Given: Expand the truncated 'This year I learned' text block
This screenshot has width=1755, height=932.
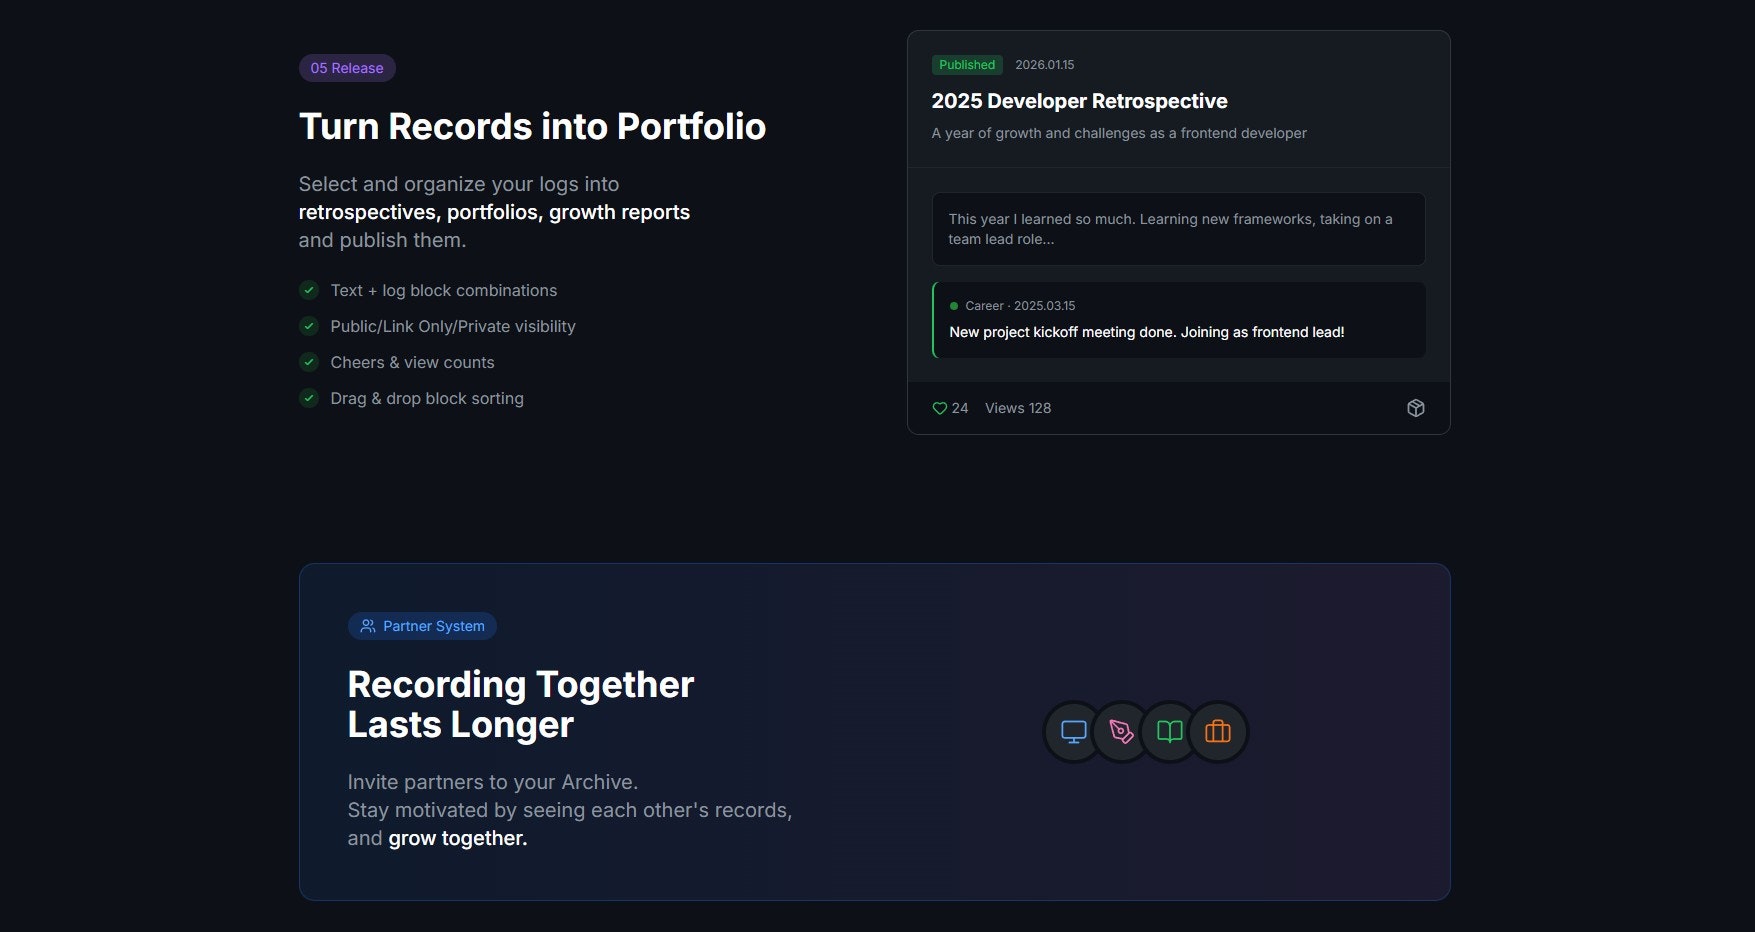Looking at the screenshot, I should tap(1178, 229).
